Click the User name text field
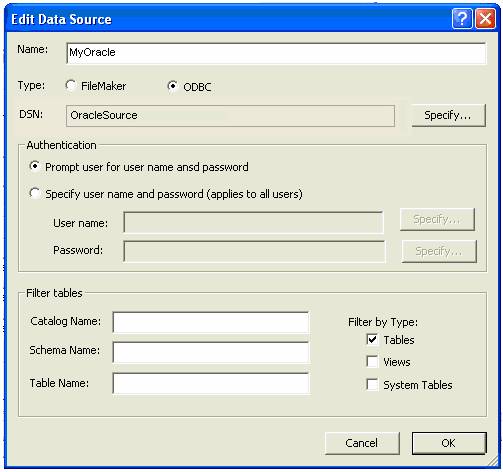This screenshot has height=472, width=503. [x=253, y=222]
